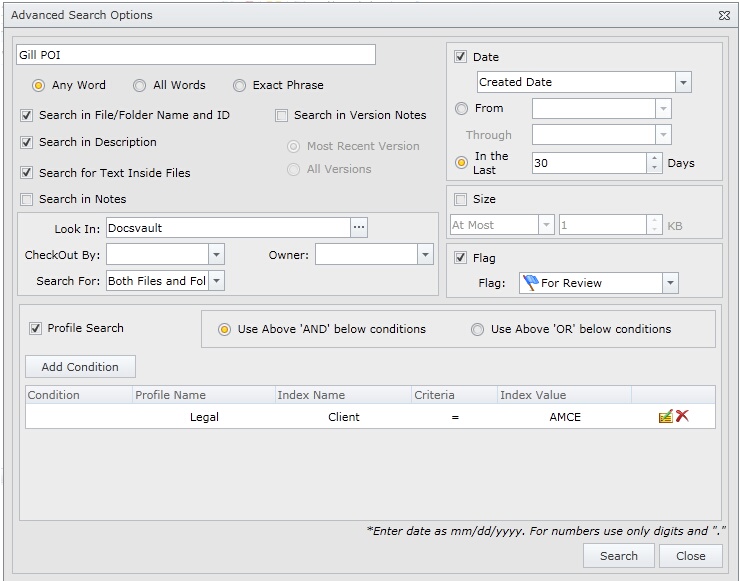
Task: Open the CheckOut By dropdown
Action: 216,256
